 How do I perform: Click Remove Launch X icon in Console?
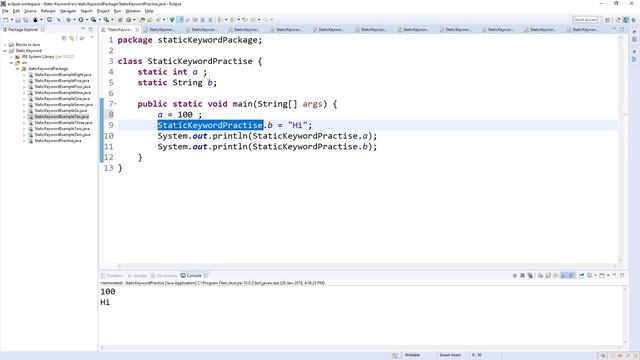[x=522, y=276]
